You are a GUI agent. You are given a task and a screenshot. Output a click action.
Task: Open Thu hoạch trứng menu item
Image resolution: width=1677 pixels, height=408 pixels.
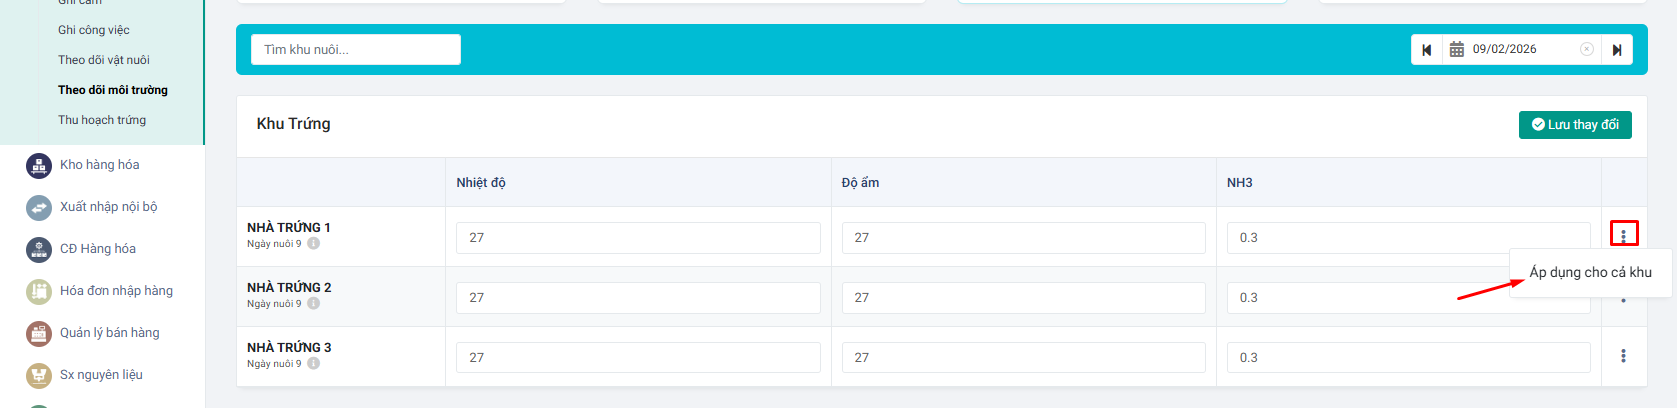pyautogui.click(x=102, y=120)
